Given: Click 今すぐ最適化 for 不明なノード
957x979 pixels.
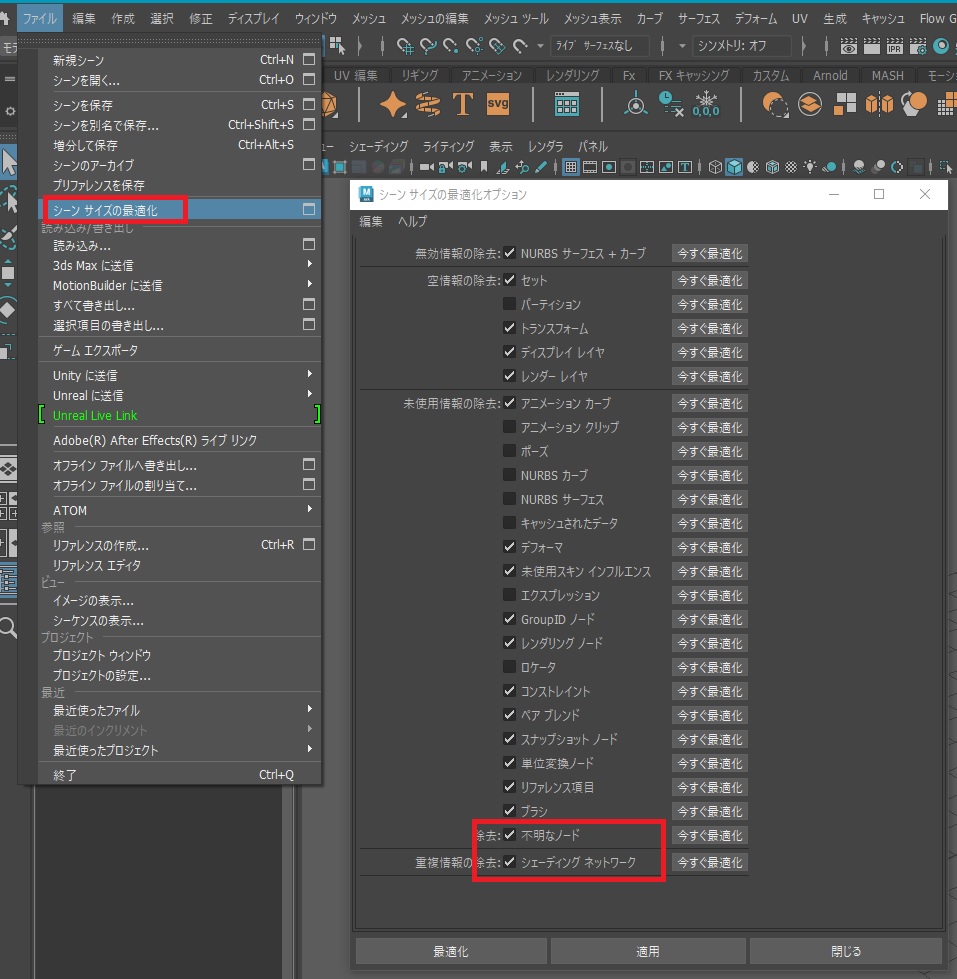Looking at the screenshot, I should (710, 835).
